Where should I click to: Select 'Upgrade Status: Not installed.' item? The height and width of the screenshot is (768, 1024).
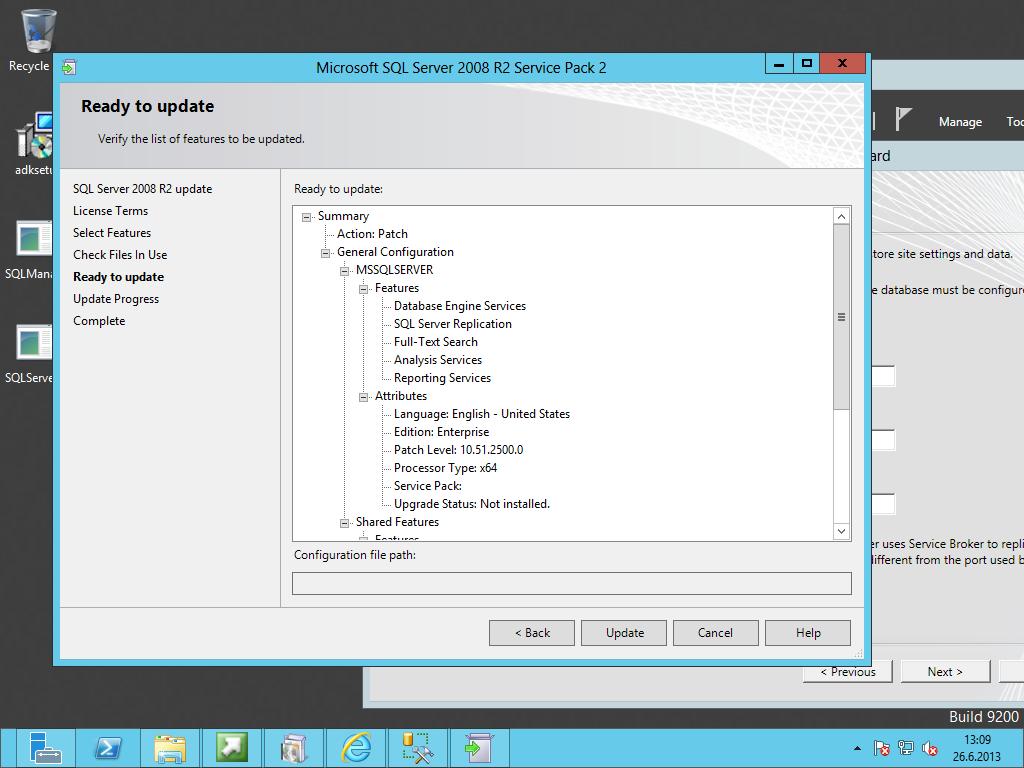(472, 504)
